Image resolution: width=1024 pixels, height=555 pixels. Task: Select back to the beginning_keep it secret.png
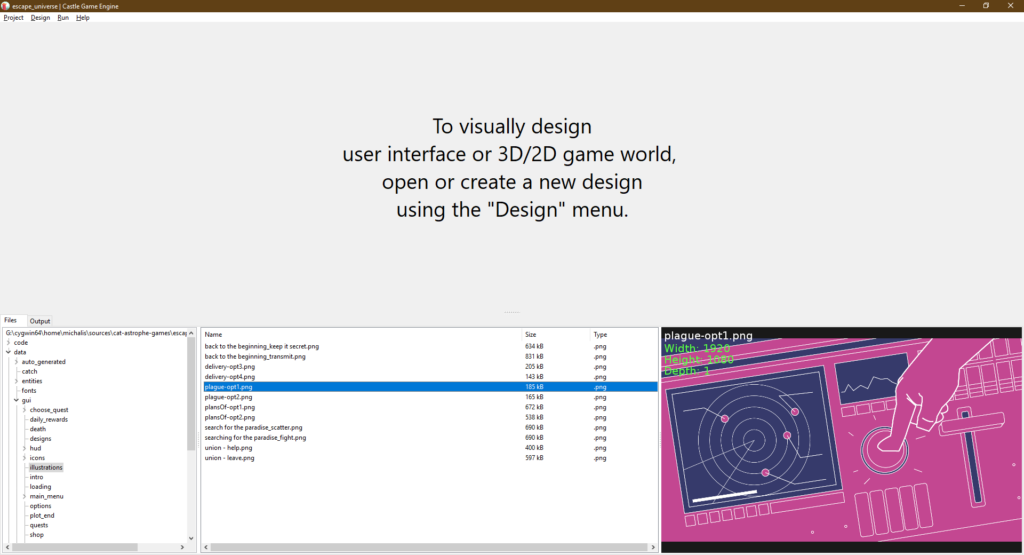(261, 347)
